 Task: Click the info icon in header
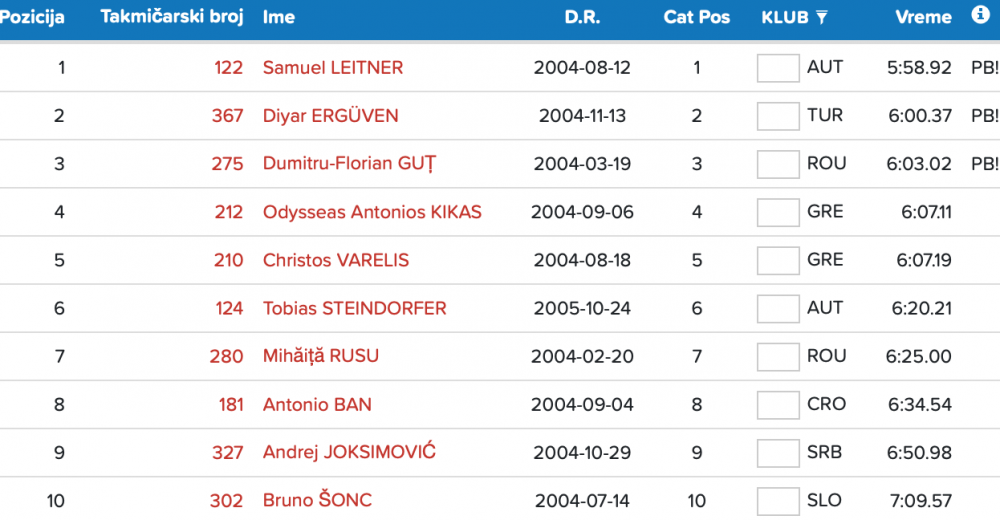pyautogui.click(x=980, y=16)
